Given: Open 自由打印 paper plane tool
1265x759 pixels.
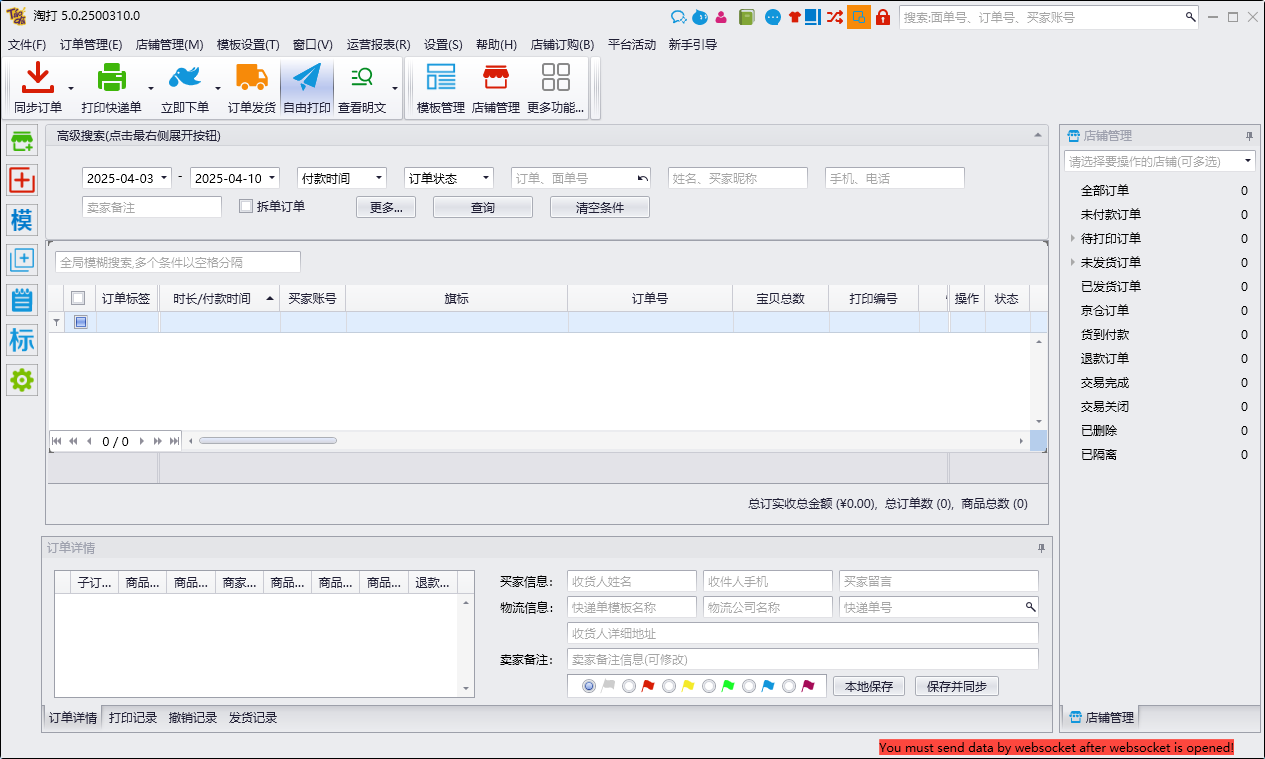Looking at the screenshot, I should [306, 79].
